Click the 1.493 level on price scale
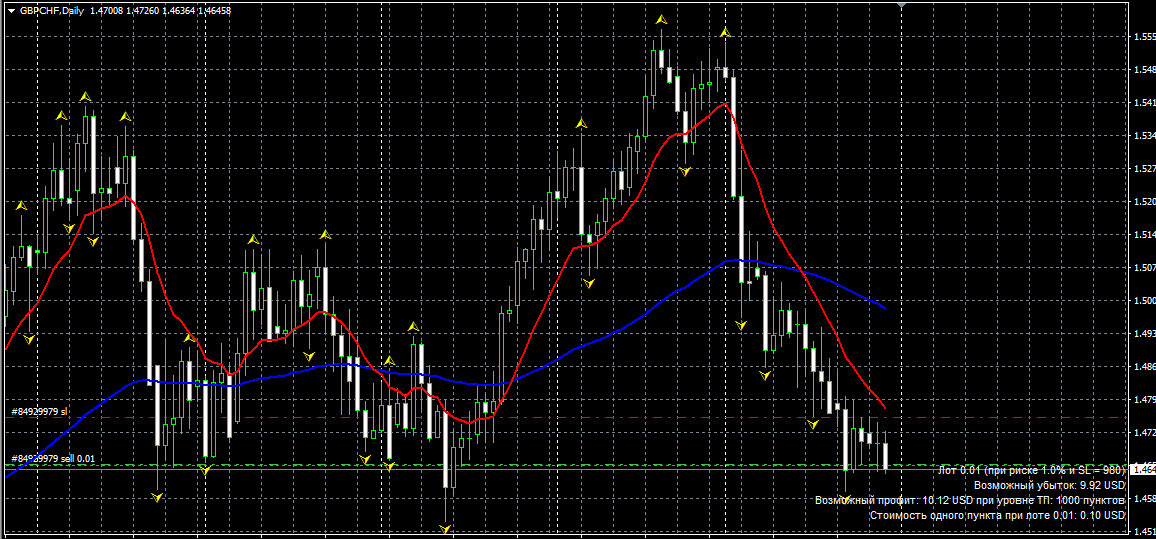Viewport: 1156px width, 539px height. [x=1143, y=334]
